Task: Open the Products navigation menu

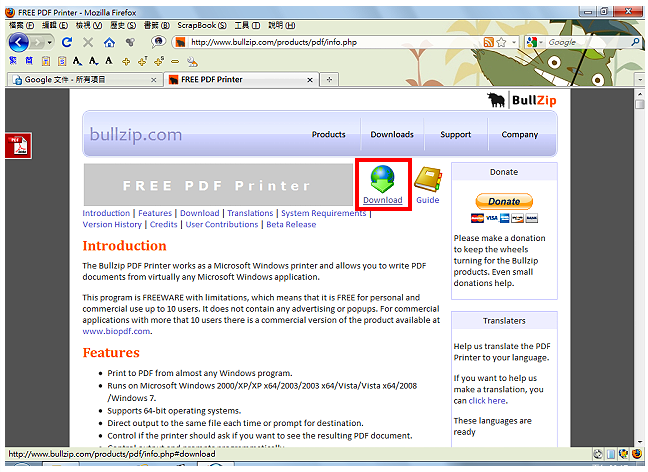Action: 329,134
